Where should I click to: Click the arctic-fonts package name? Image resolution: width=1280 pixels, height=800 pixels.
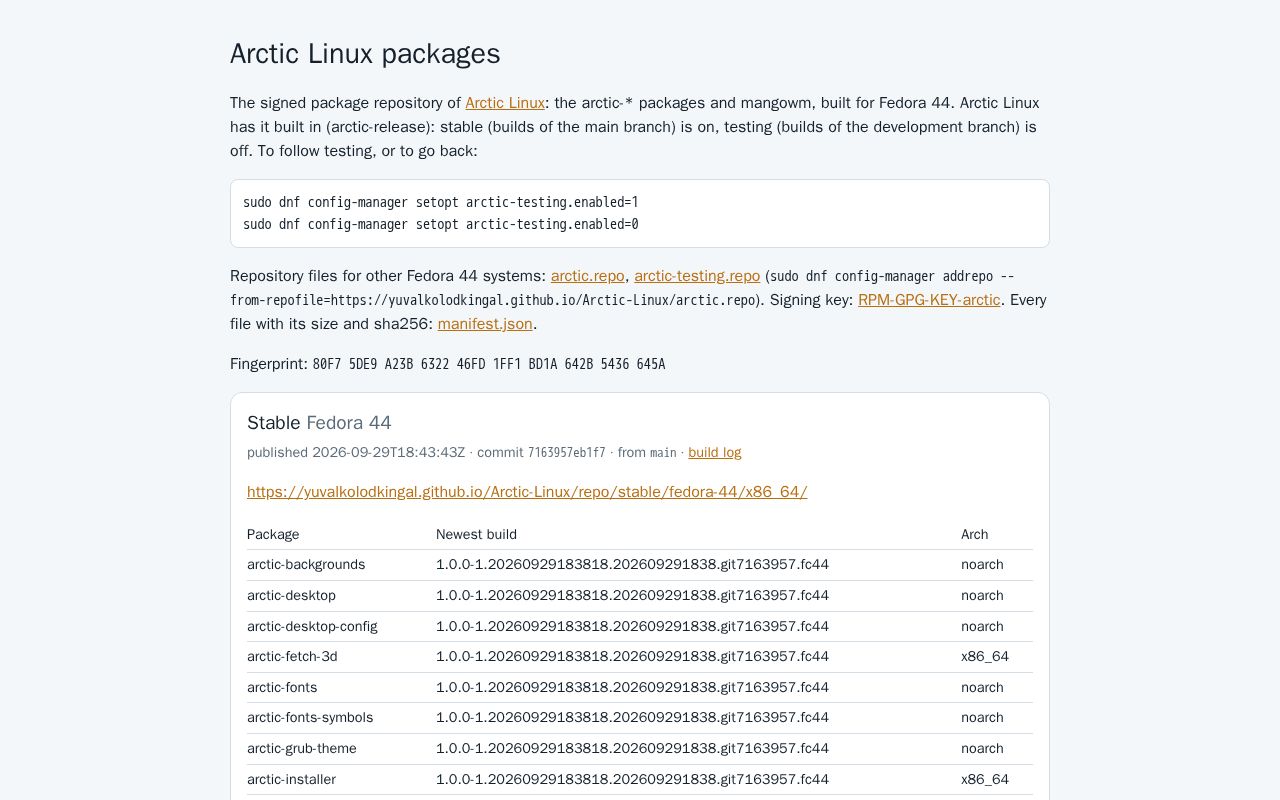(x=282, y=688)
